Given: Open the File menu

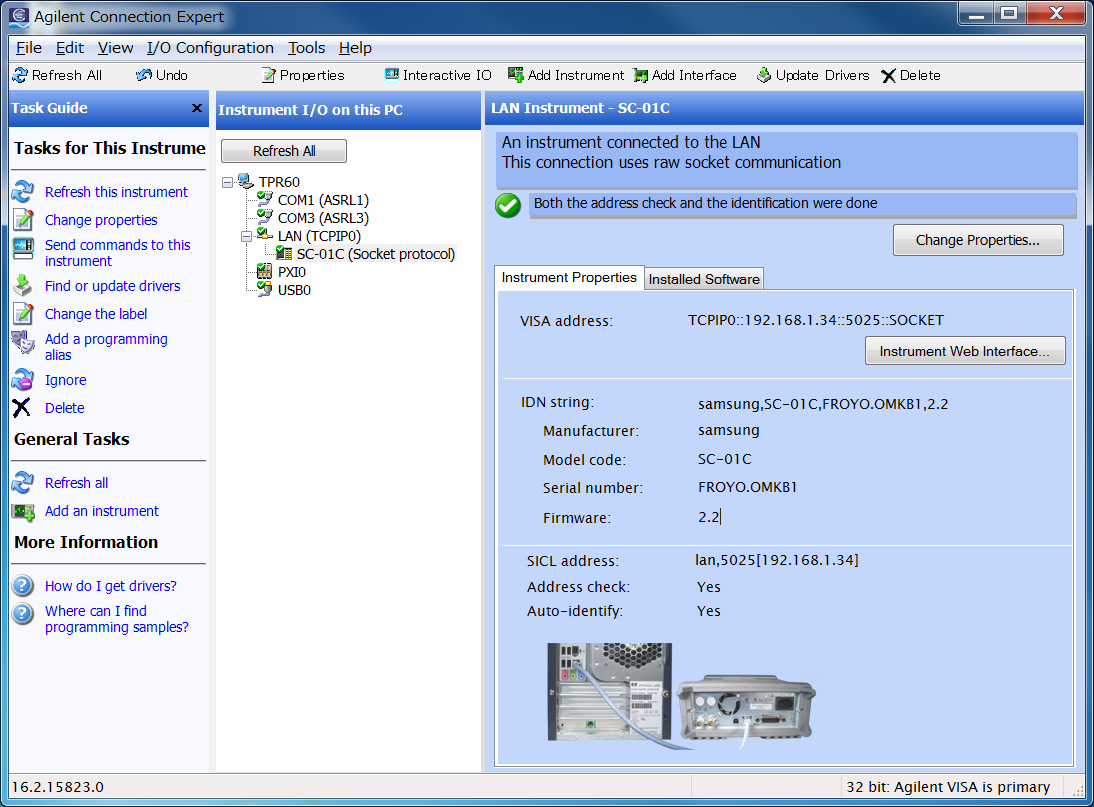Looking at the screenshot, I should pos(29,47).
